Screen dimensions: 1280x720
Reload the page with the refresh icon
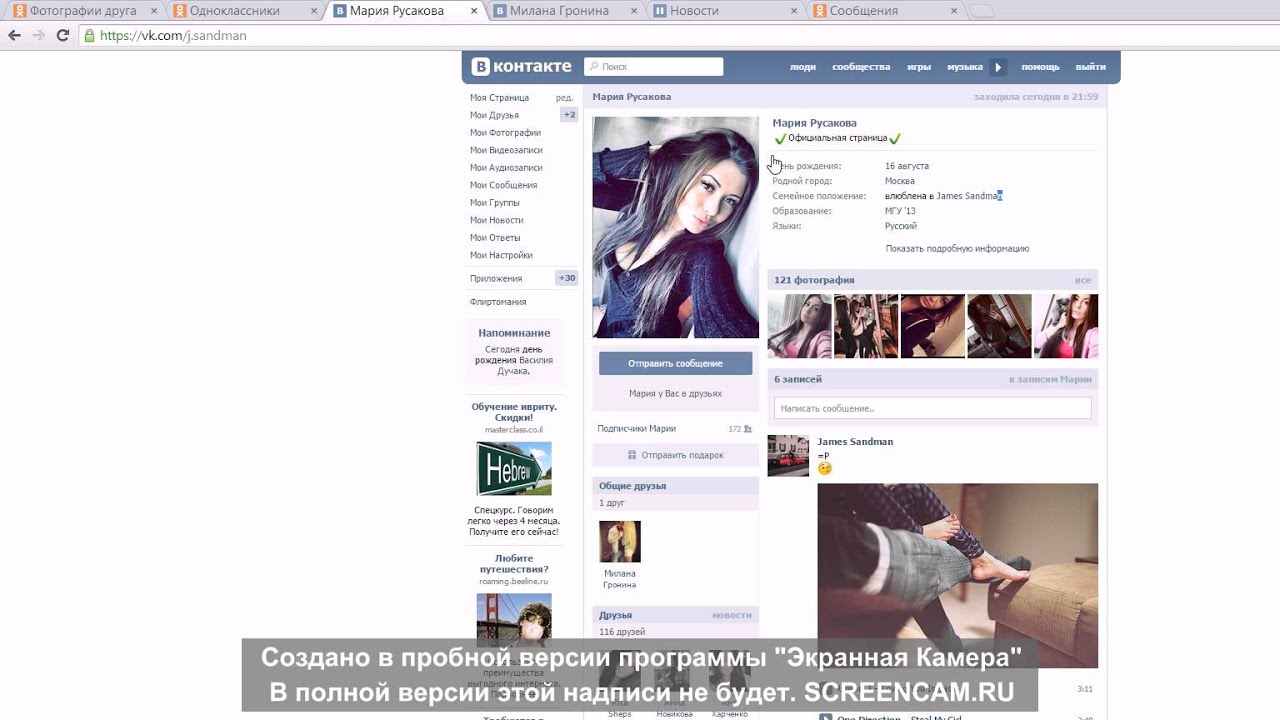point(62,35)
